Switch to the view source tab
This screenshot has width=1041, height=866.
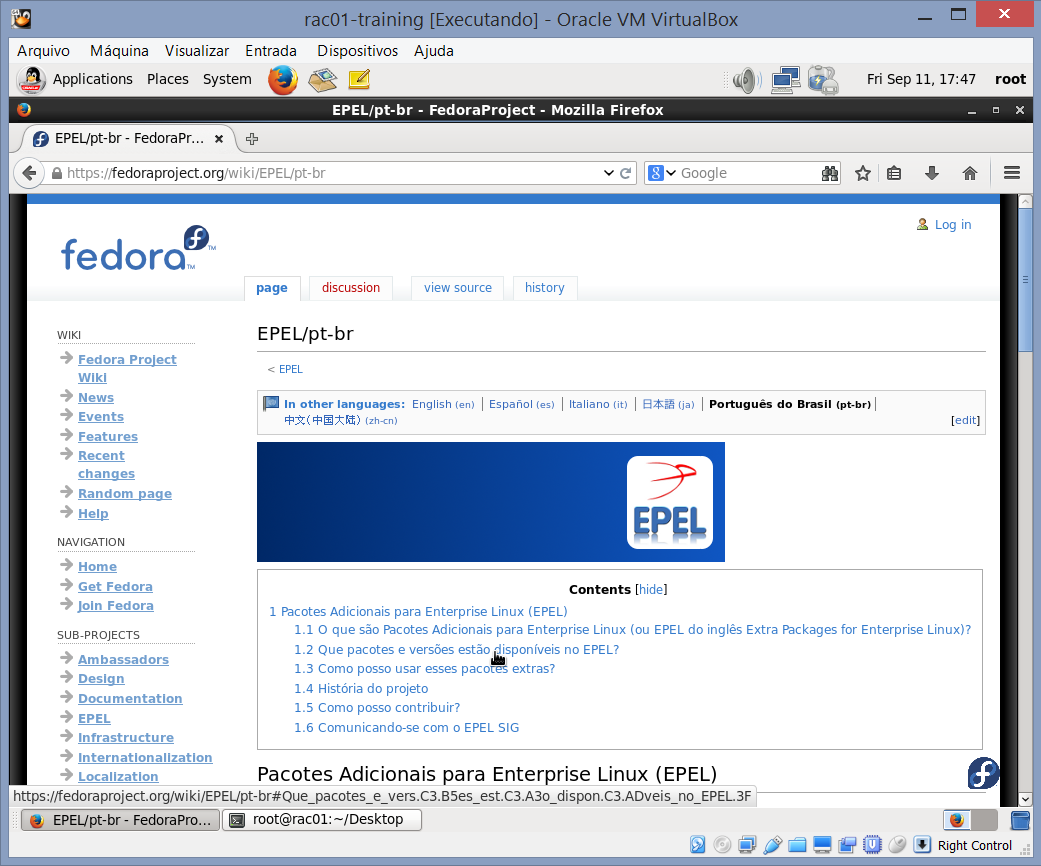point(457,288)
